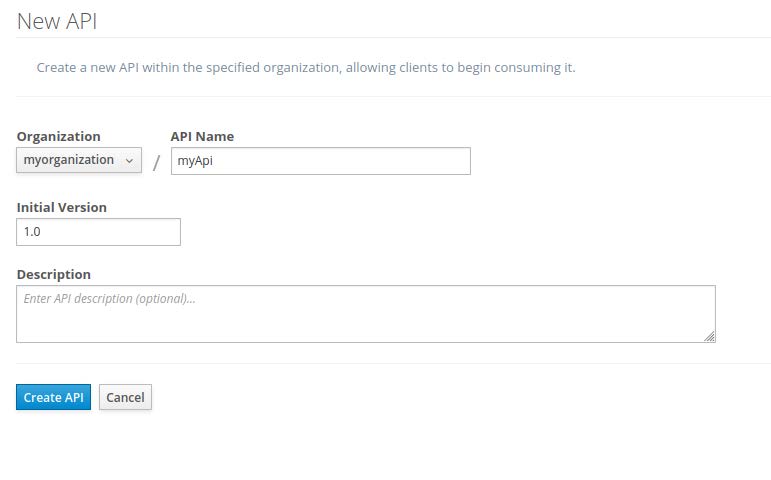Click inside the Initial Version field
The height and width of the screenshot is (480, 771).
click(x=98, y=232)
